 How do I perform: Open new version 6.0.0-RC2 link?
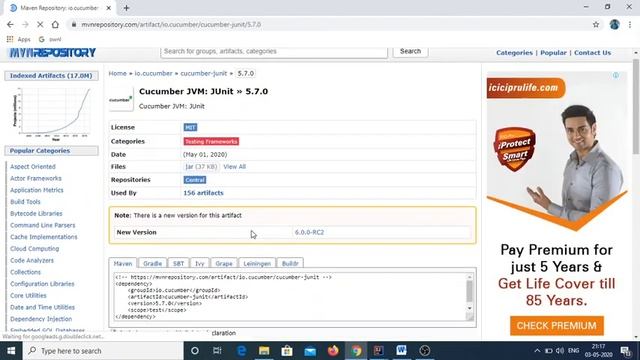309,232
